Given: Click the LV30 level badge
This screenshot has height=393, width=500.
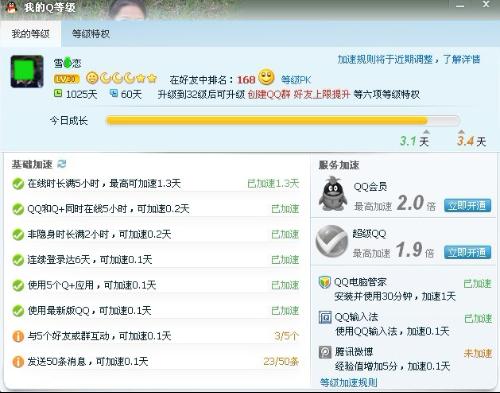Looking at the screenshot, I should [x=66, y=79].
